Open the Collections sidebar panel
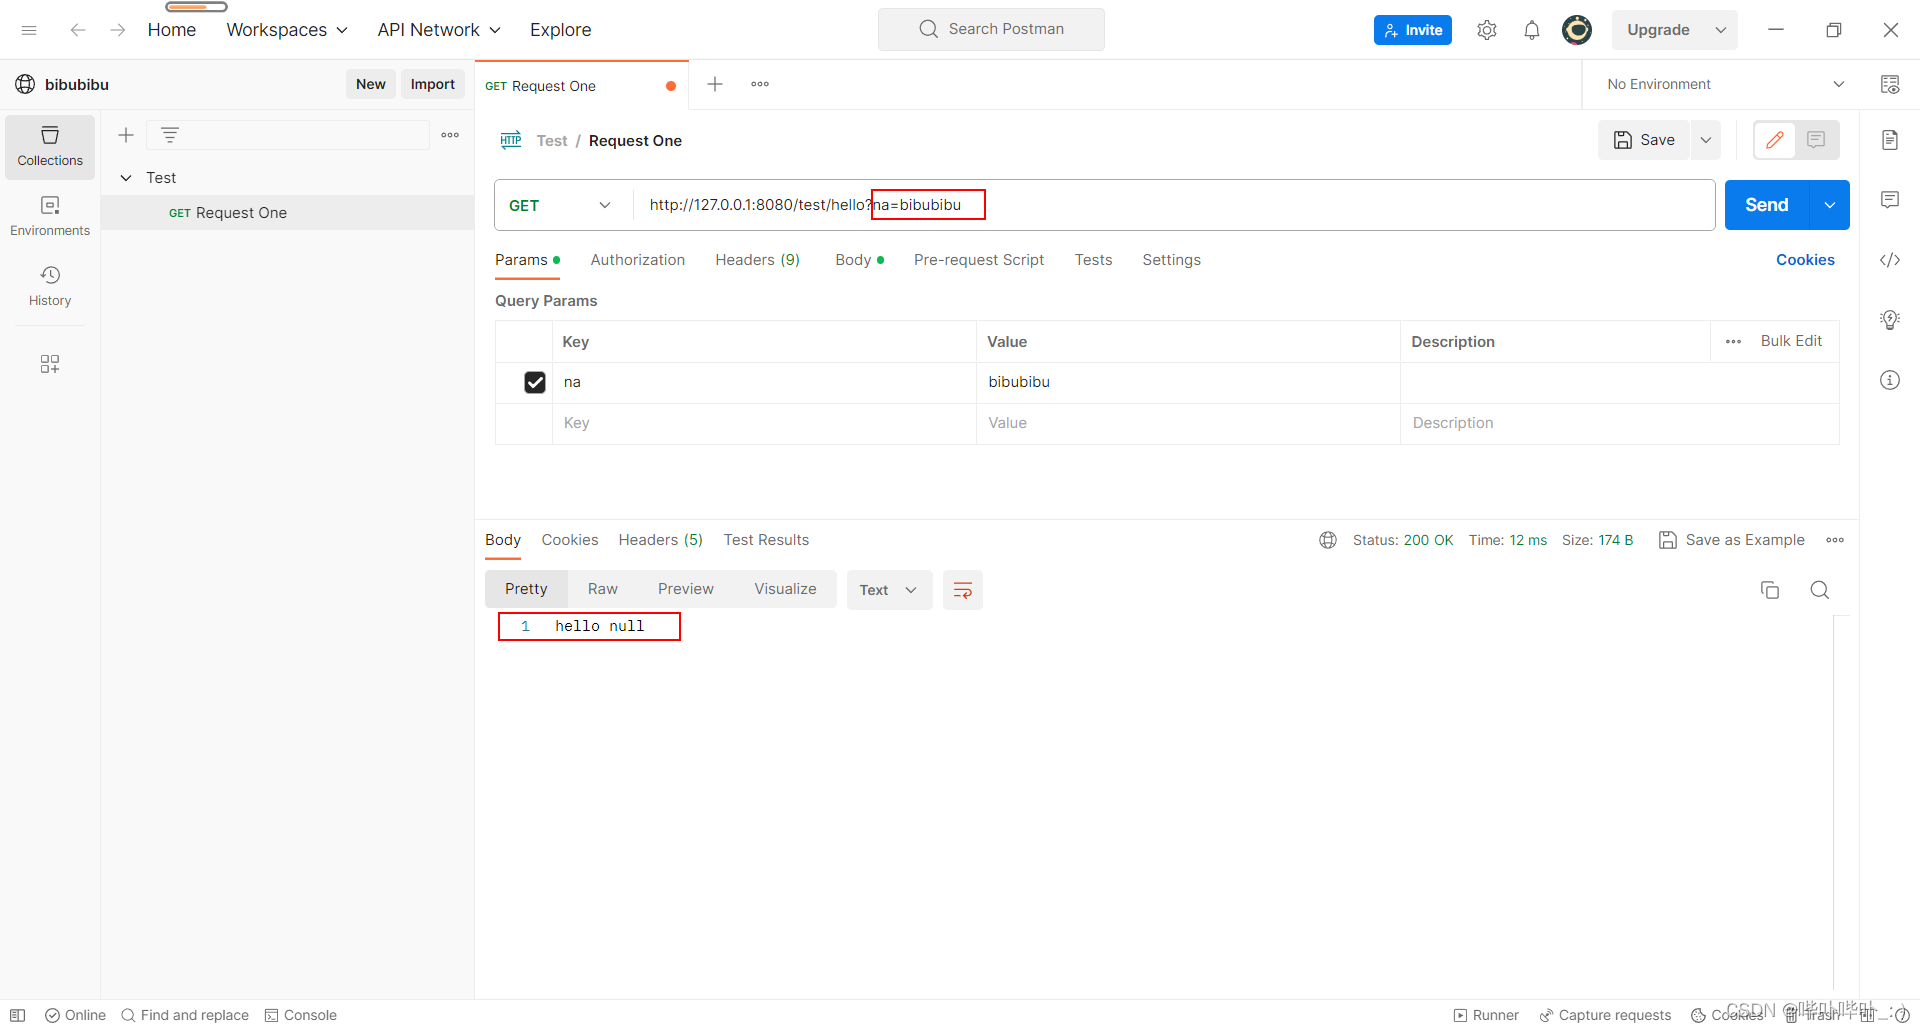The height and width of the screenshot is (1030, 1920). 50,147
